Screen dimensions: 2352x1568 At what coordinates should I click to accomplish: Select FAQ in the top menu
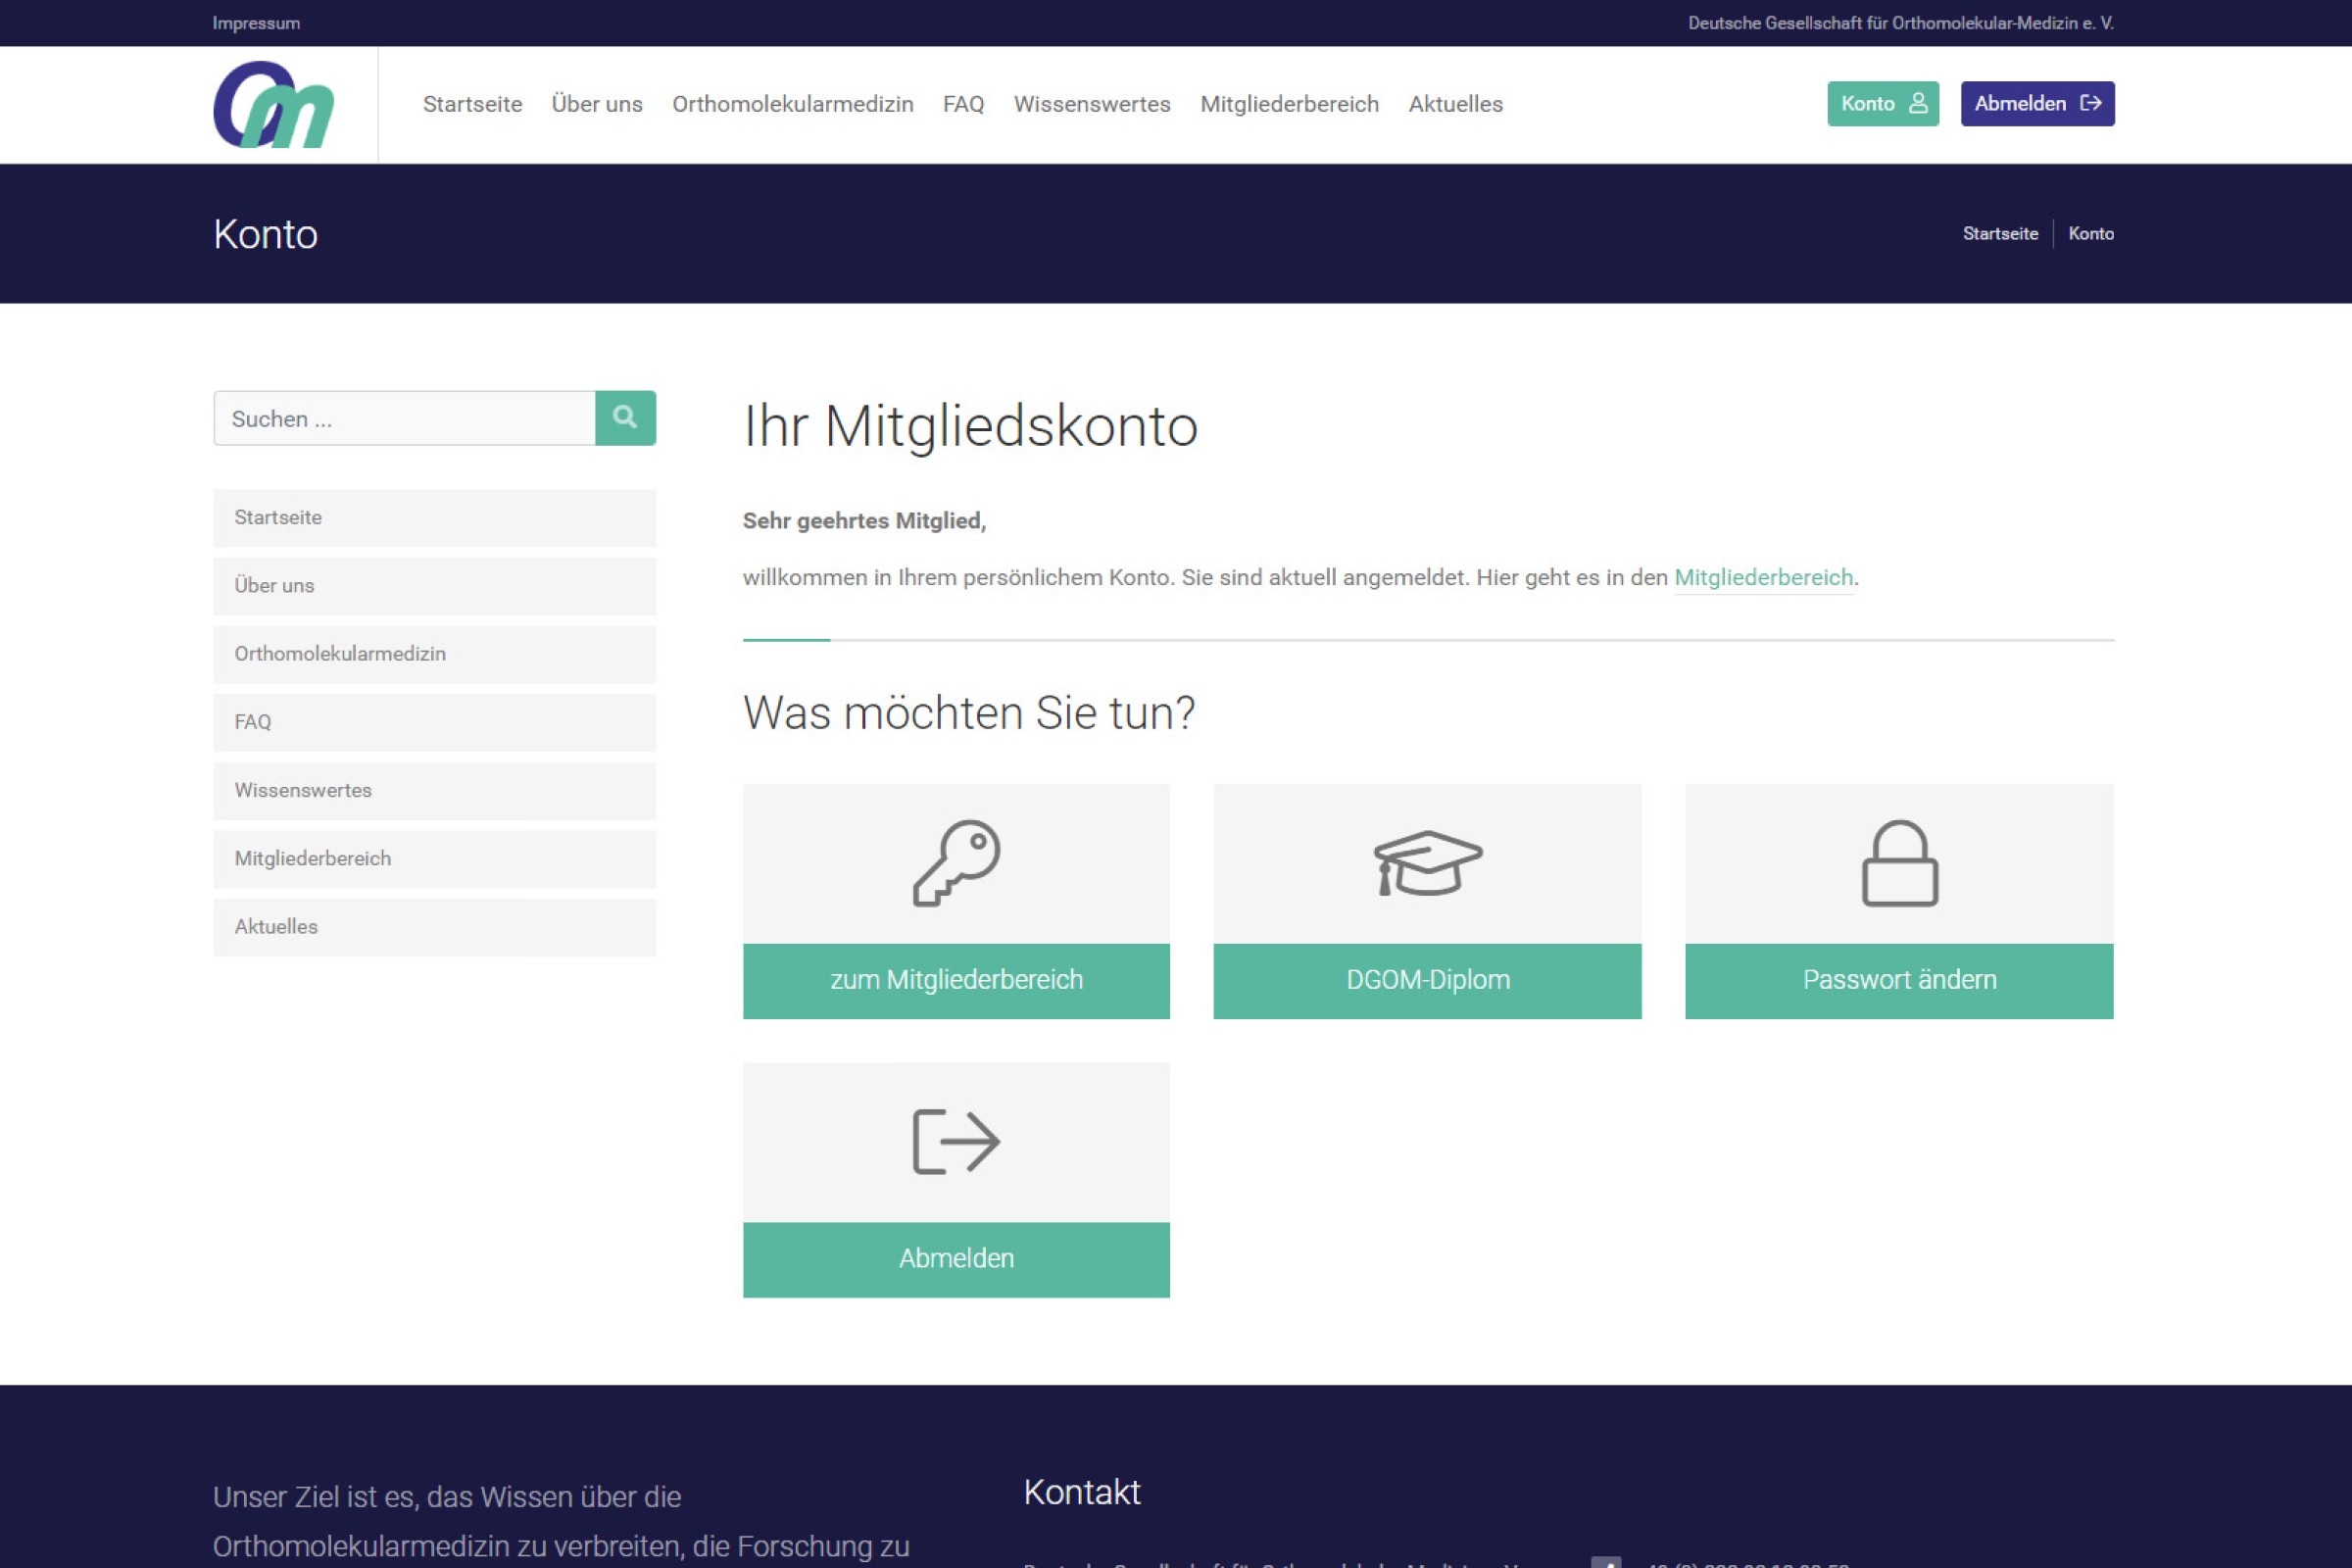963,104
